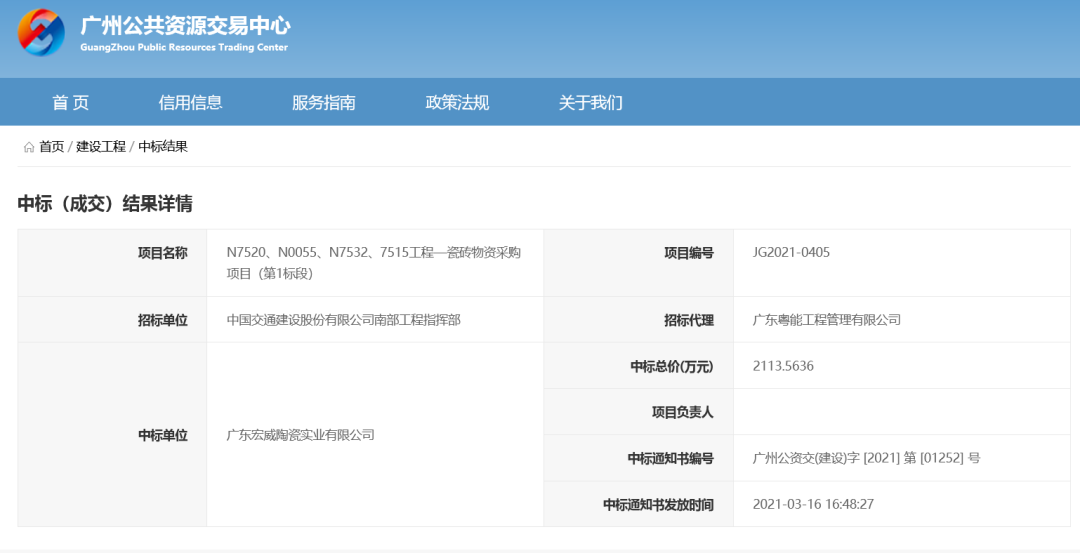Click the 项目编号 label cell
Image resolution: width=1080 pixels, height=553 pixels.
coord(638,263)
